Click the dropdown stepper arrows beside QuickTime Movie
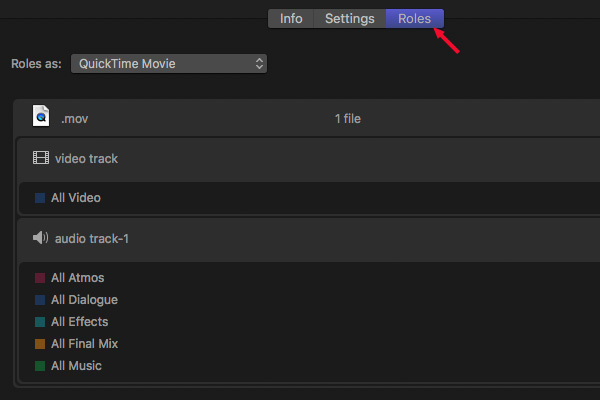600x400 pixels. pyautogui.click(x=259, y=64)
